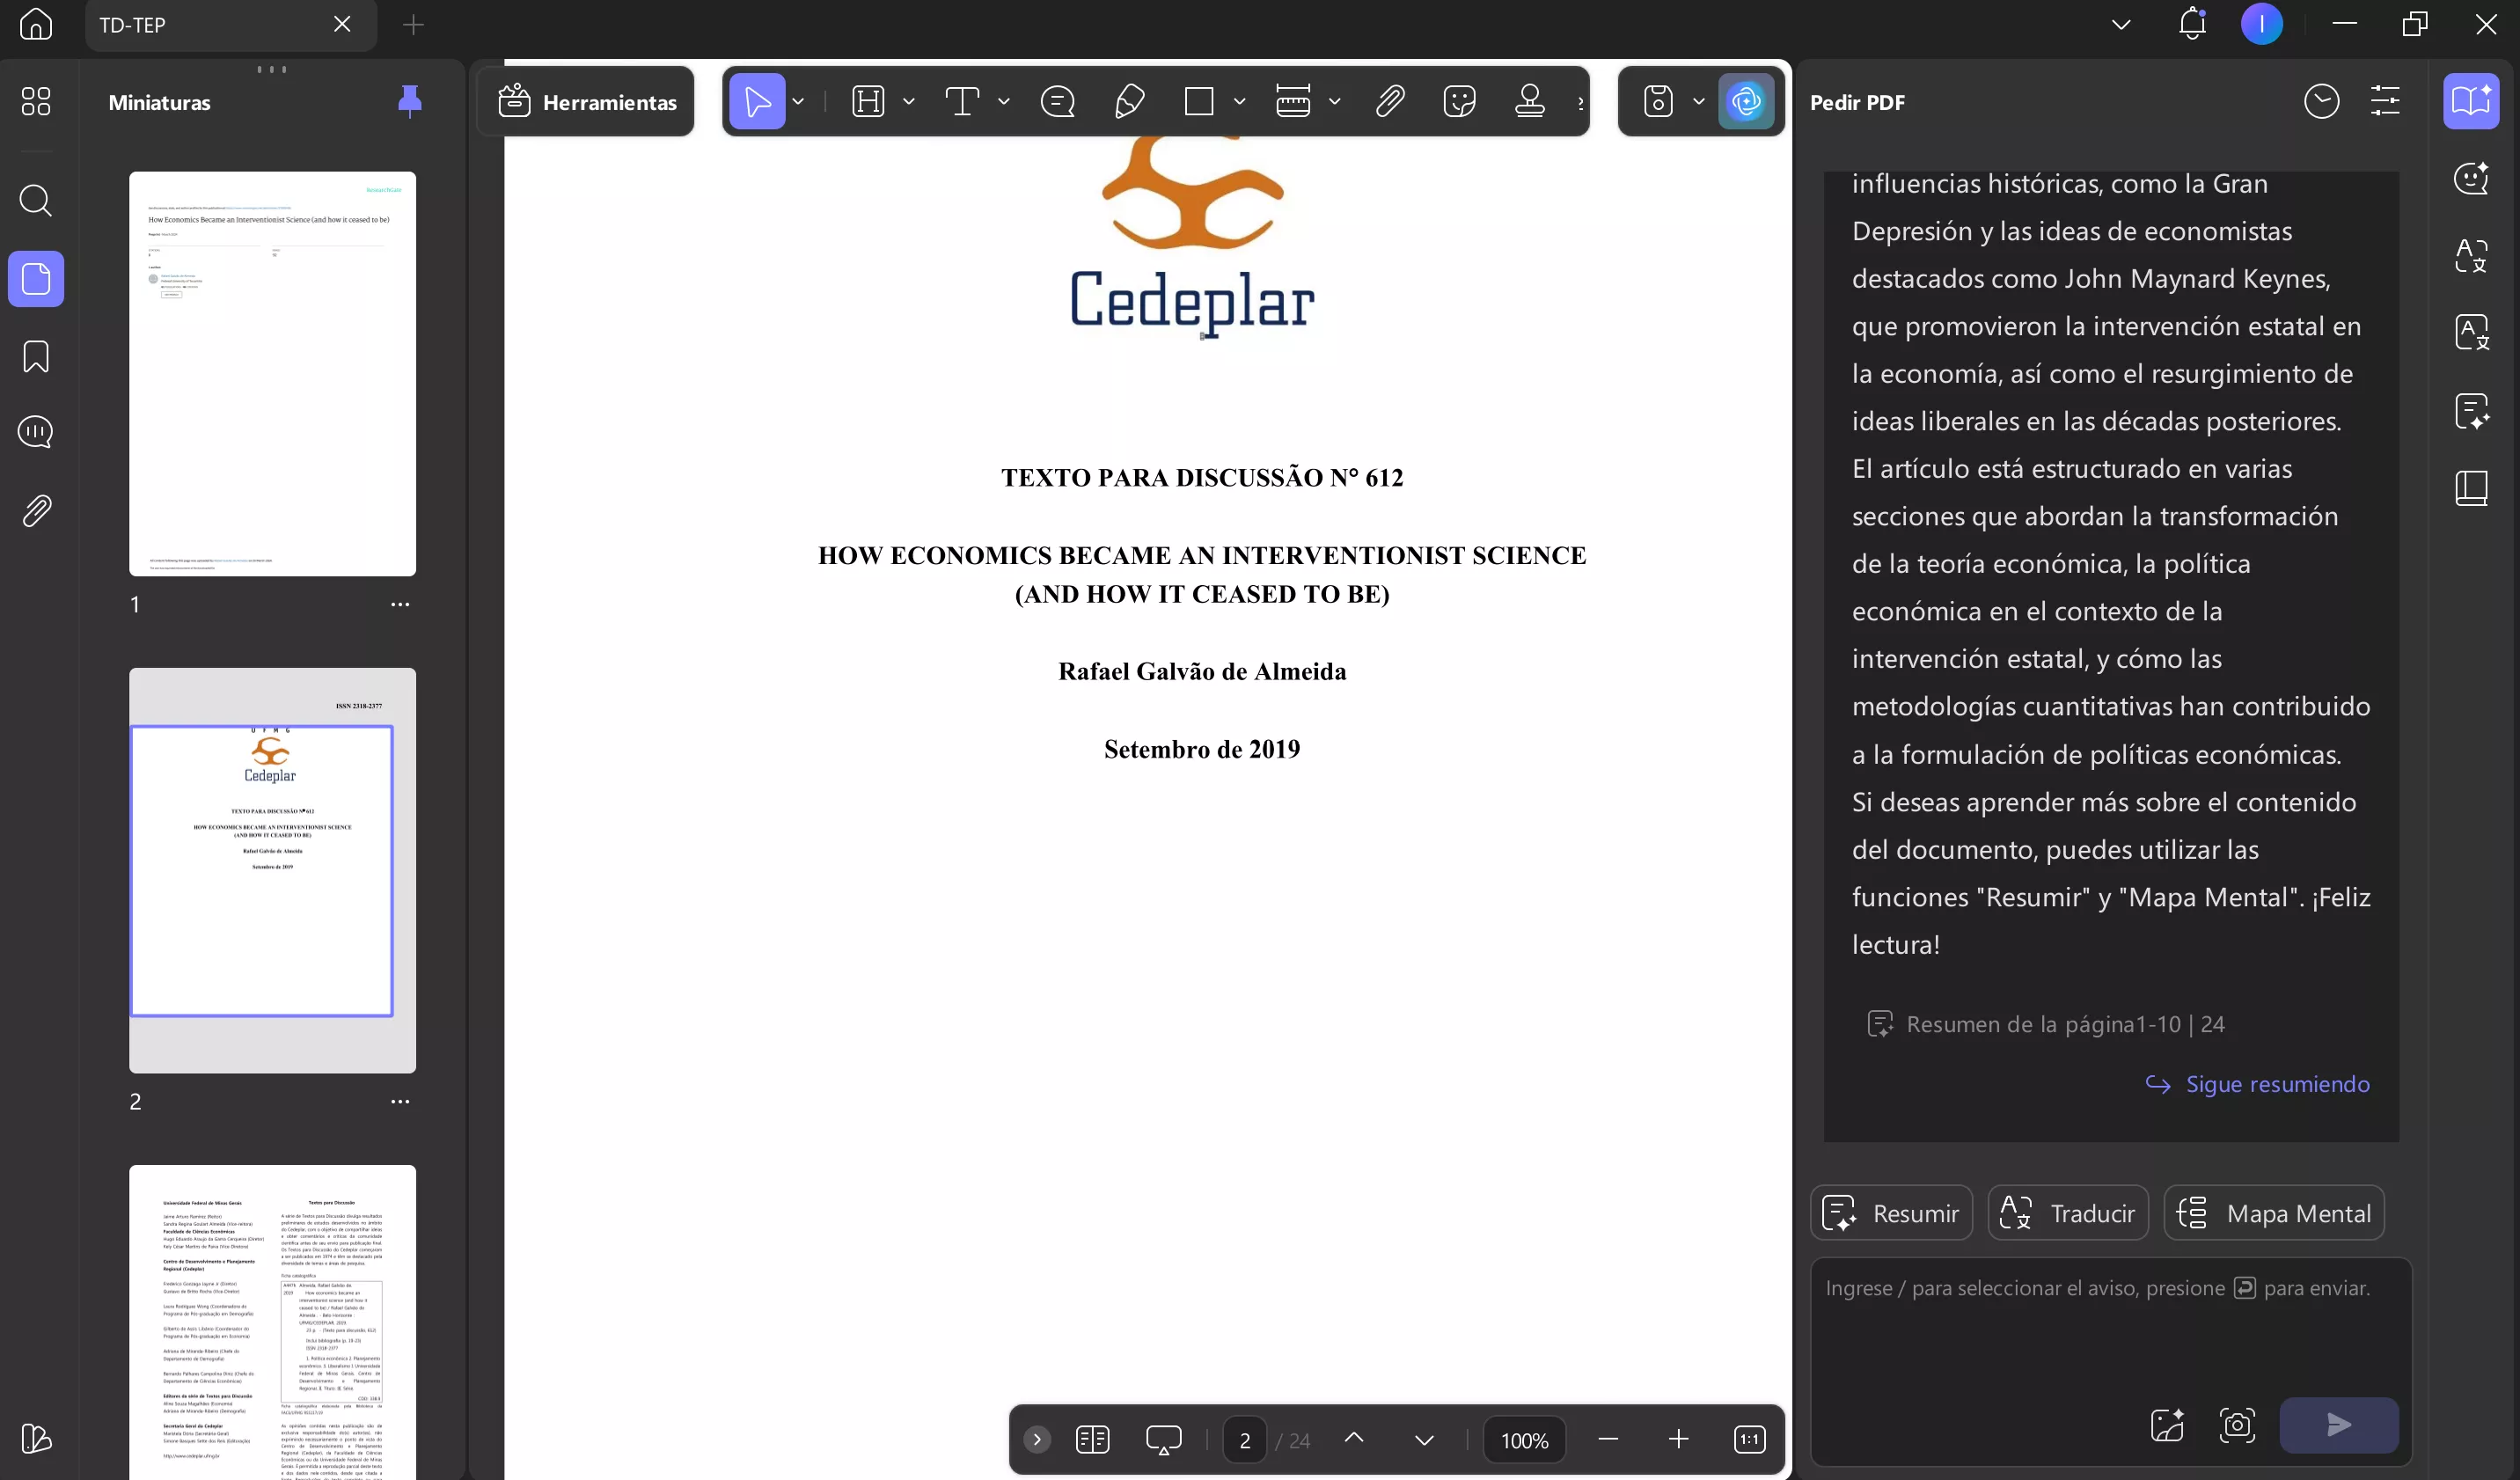Screen dimensions: 2520x1480
Task: Collapse the bottom navigation bar arrow
Action: tap(1037, 1439)
